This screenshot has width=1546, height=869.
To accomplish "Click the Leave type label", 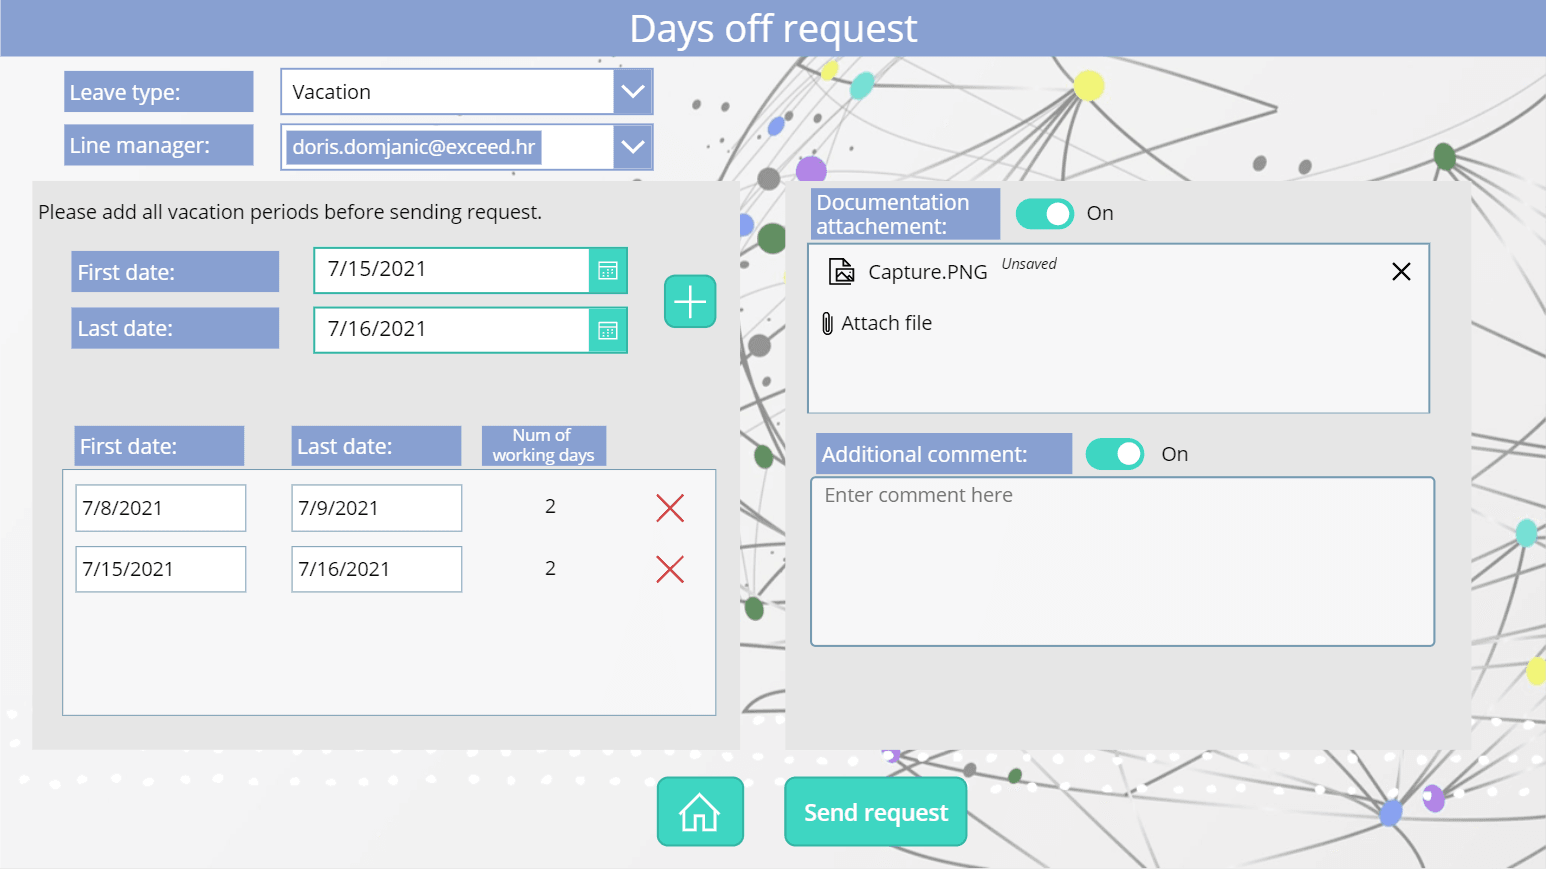I will coord(158,92).
